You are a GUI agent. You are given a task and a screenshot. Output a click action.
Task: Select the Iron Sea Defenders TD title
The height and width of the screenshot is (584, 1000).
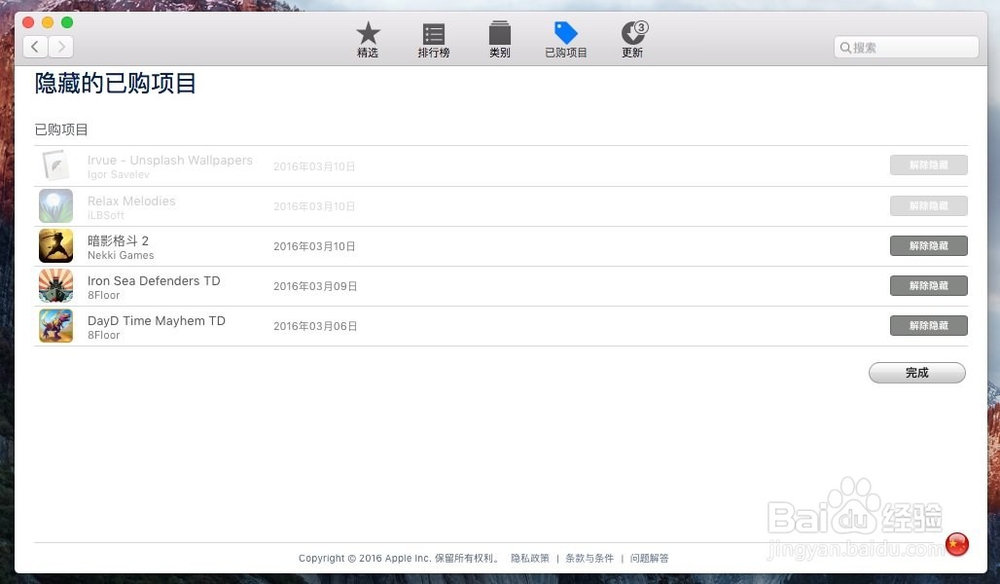(154, 281)
